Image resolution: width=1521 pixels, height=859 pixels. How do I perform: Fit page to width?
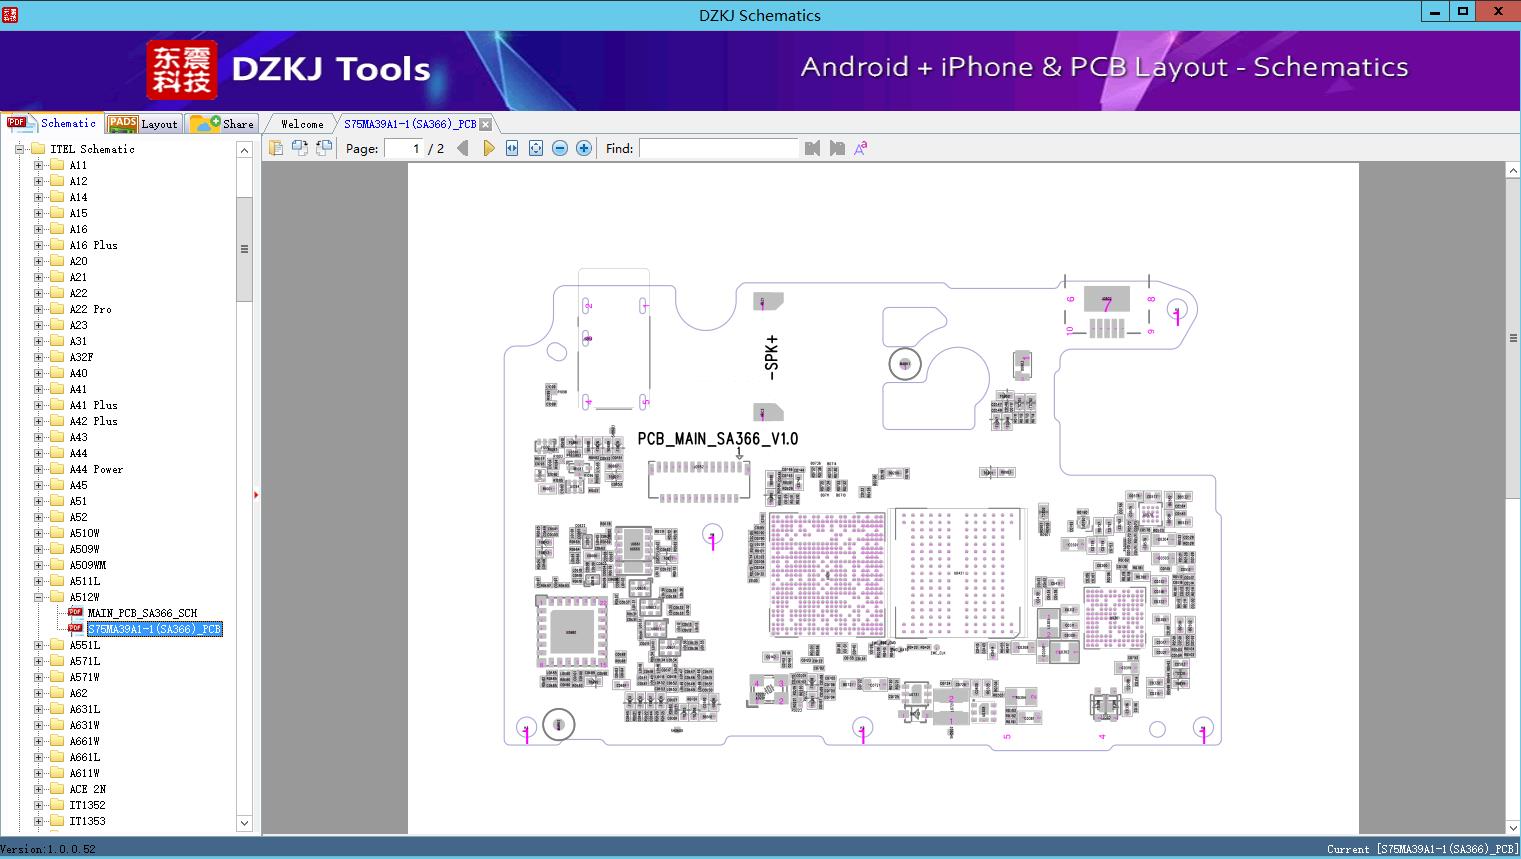point(512,148)
